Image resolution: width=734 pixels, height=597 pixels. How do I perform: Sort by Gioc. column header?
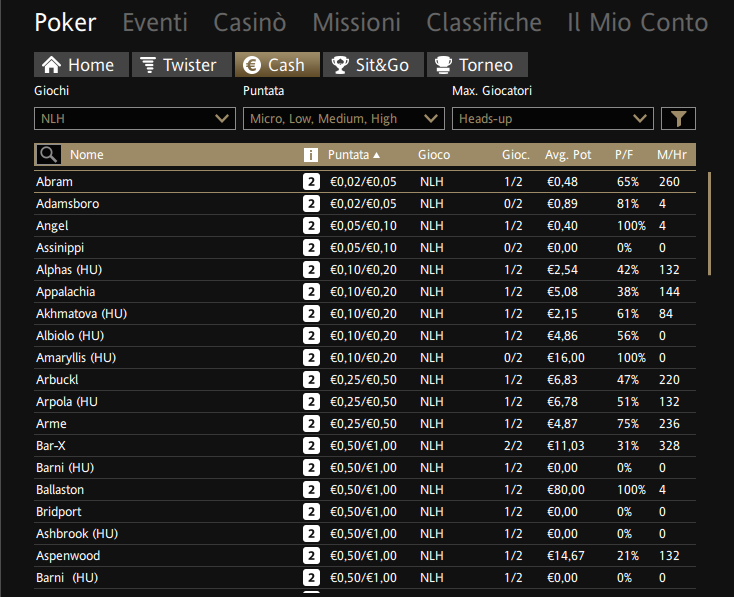[x=516, y=155]
